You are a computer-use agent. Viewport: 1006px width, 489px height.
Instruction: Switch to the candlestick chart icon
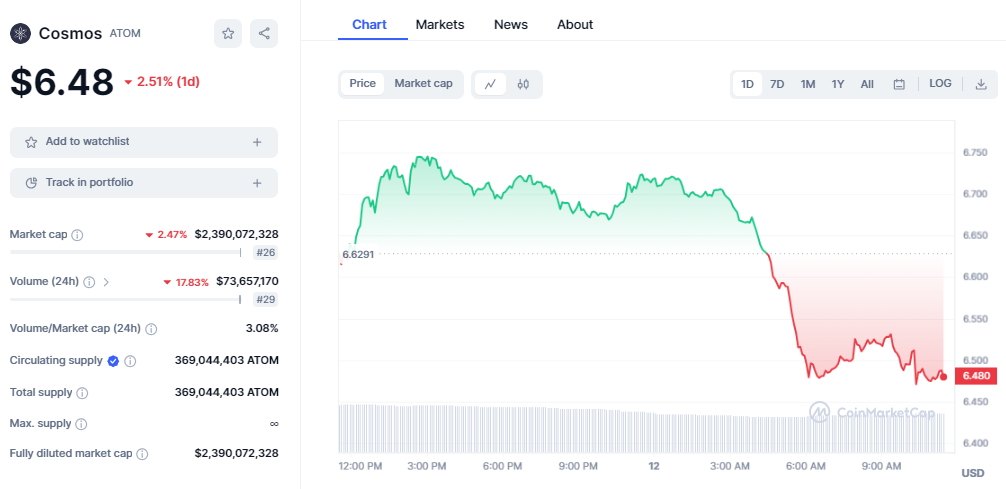coord(523,84)
